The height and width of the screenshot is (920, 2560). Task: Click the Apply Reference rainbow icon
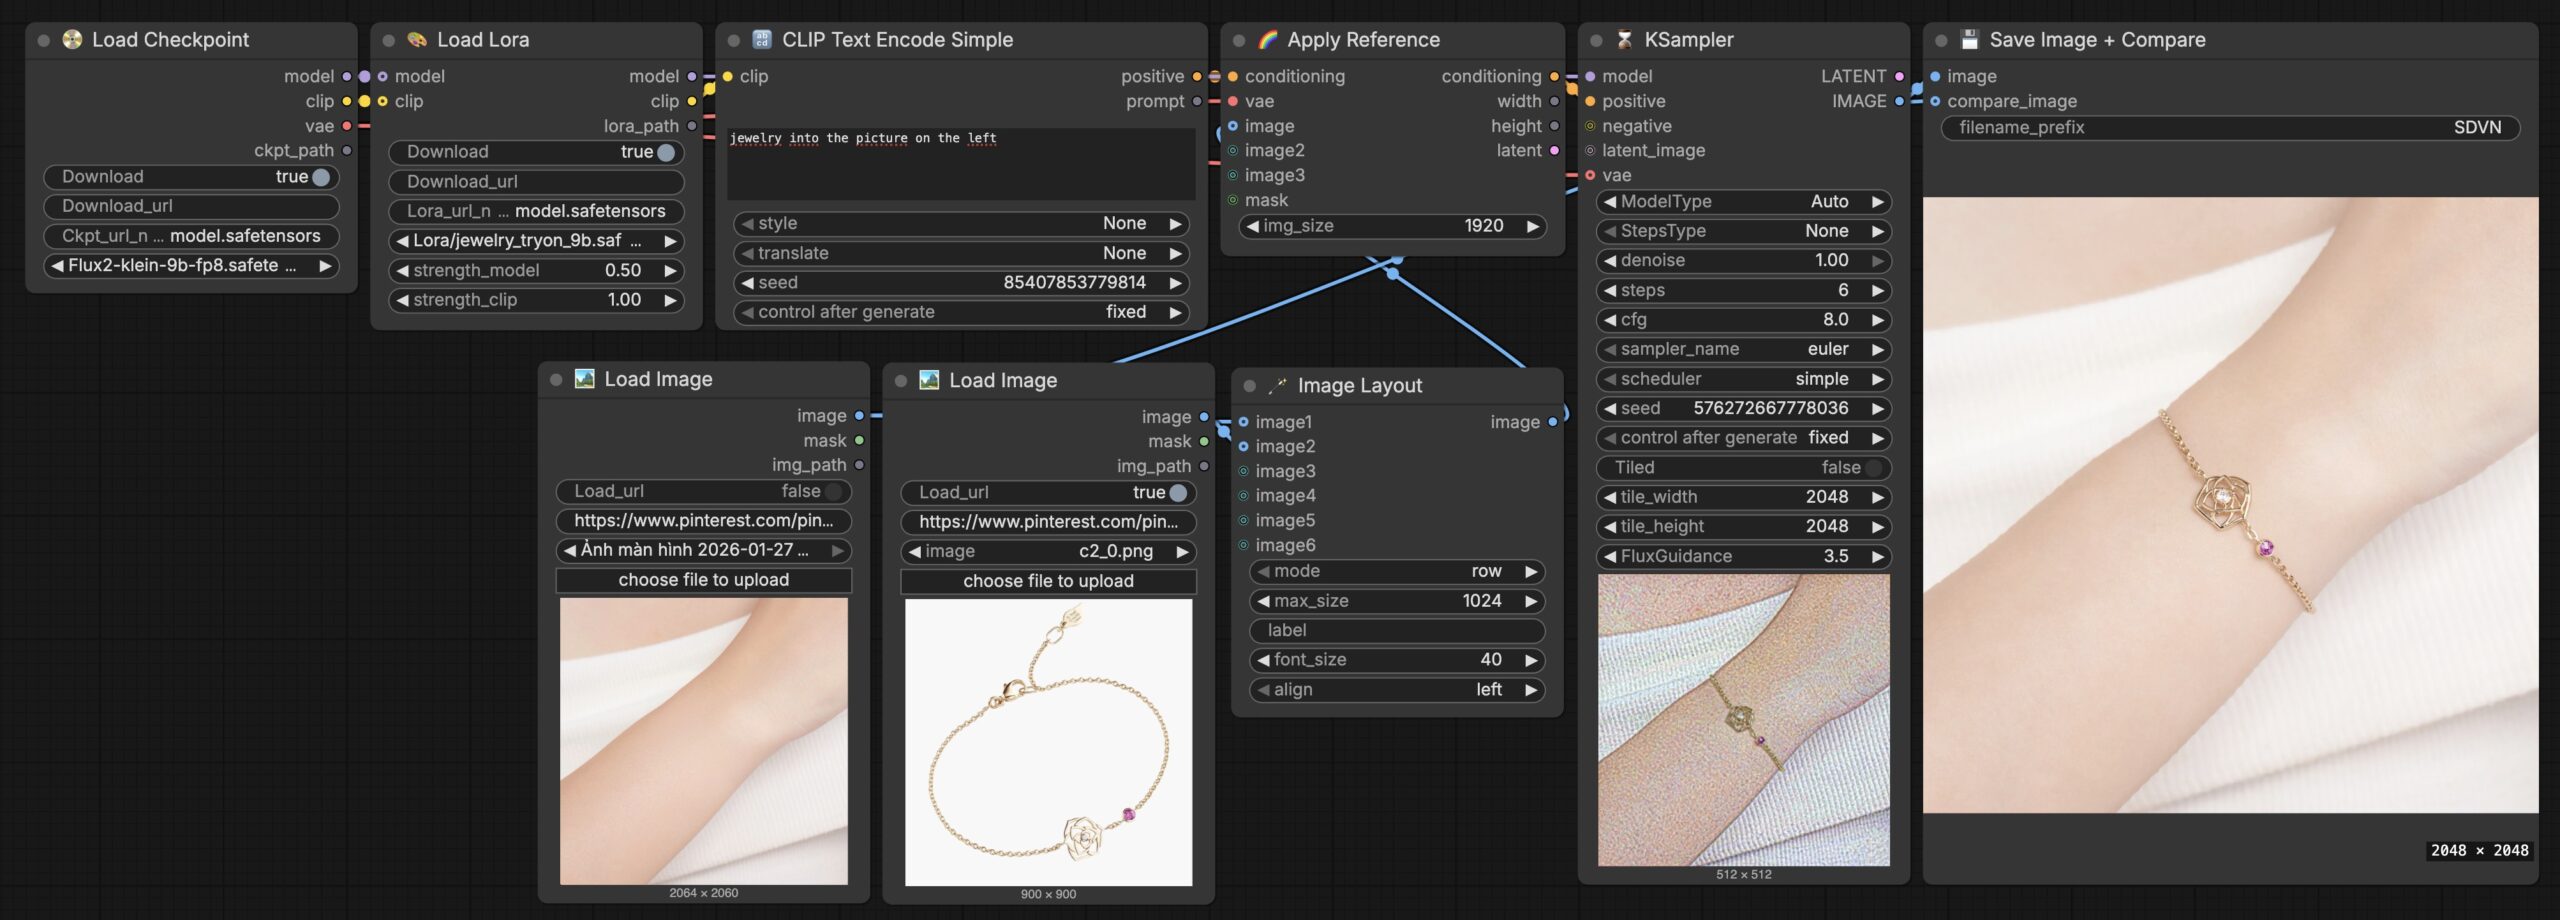click(x=1267, y=40)
